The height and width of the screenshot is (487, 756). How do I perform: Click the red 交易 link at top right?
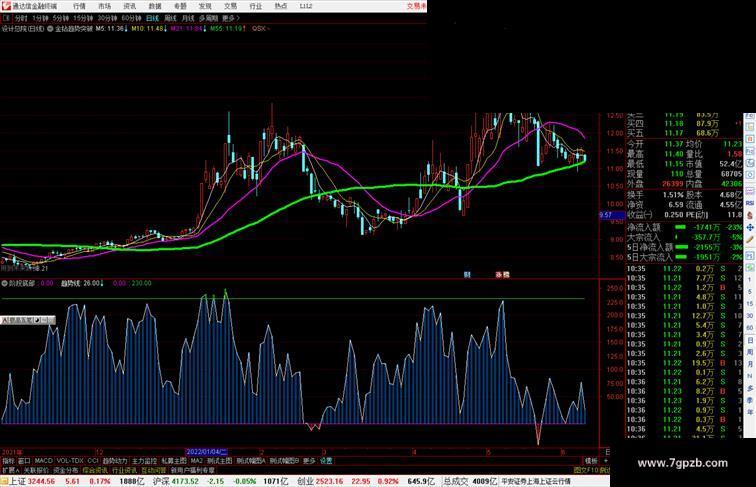(417, 6)
